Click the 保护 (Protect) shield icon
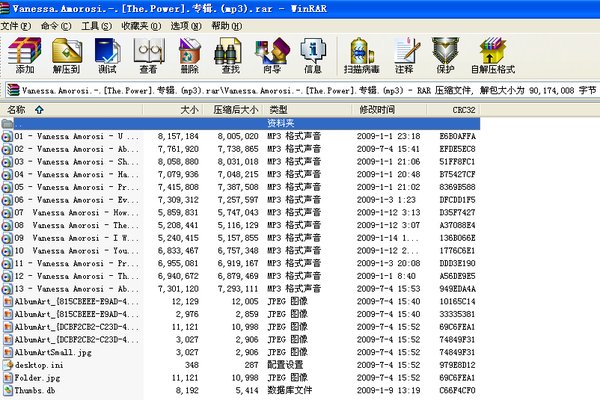Viewport: 600px width, 400px height. click(445, 56)
